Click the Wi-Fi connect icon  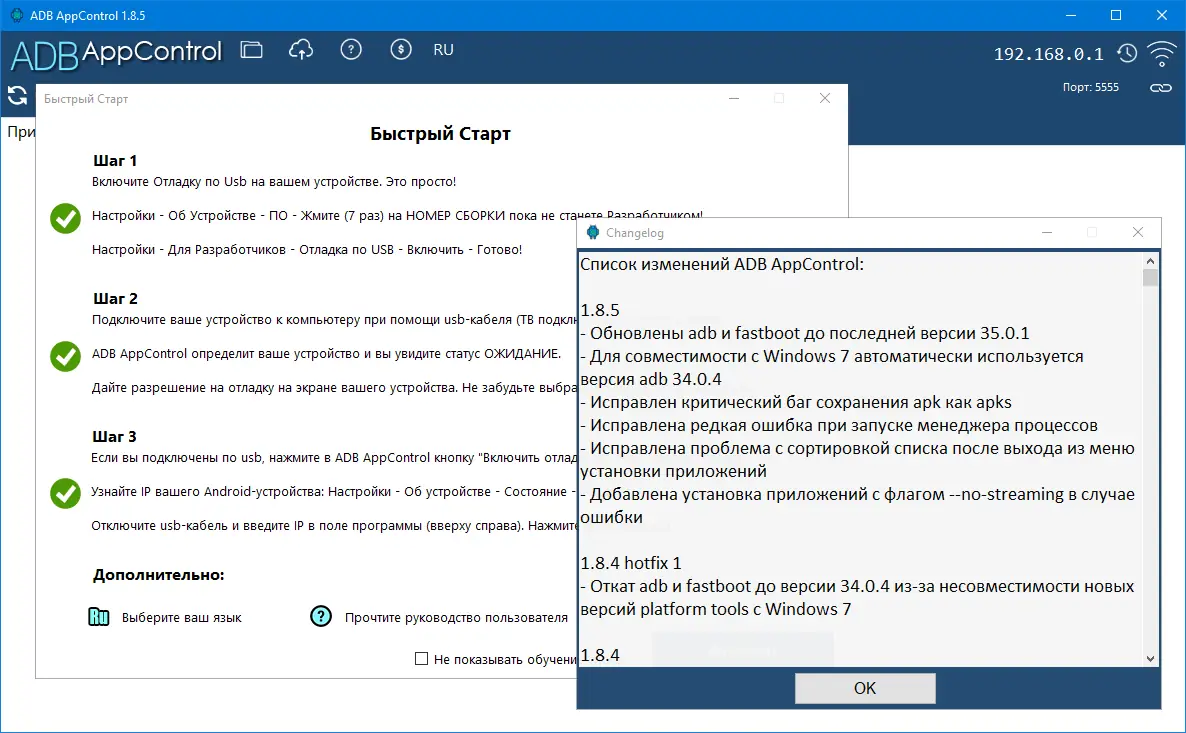pos(1161,53)
